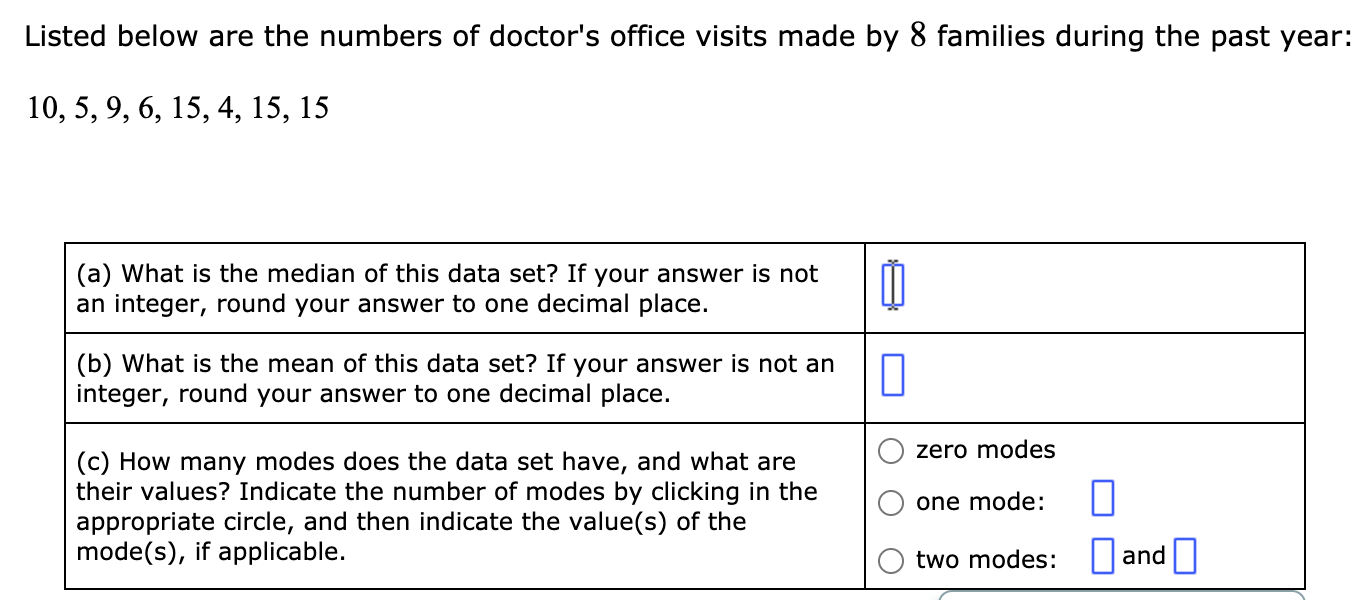
Task: Pick the two modes radio button
Action: pos(892,561)
